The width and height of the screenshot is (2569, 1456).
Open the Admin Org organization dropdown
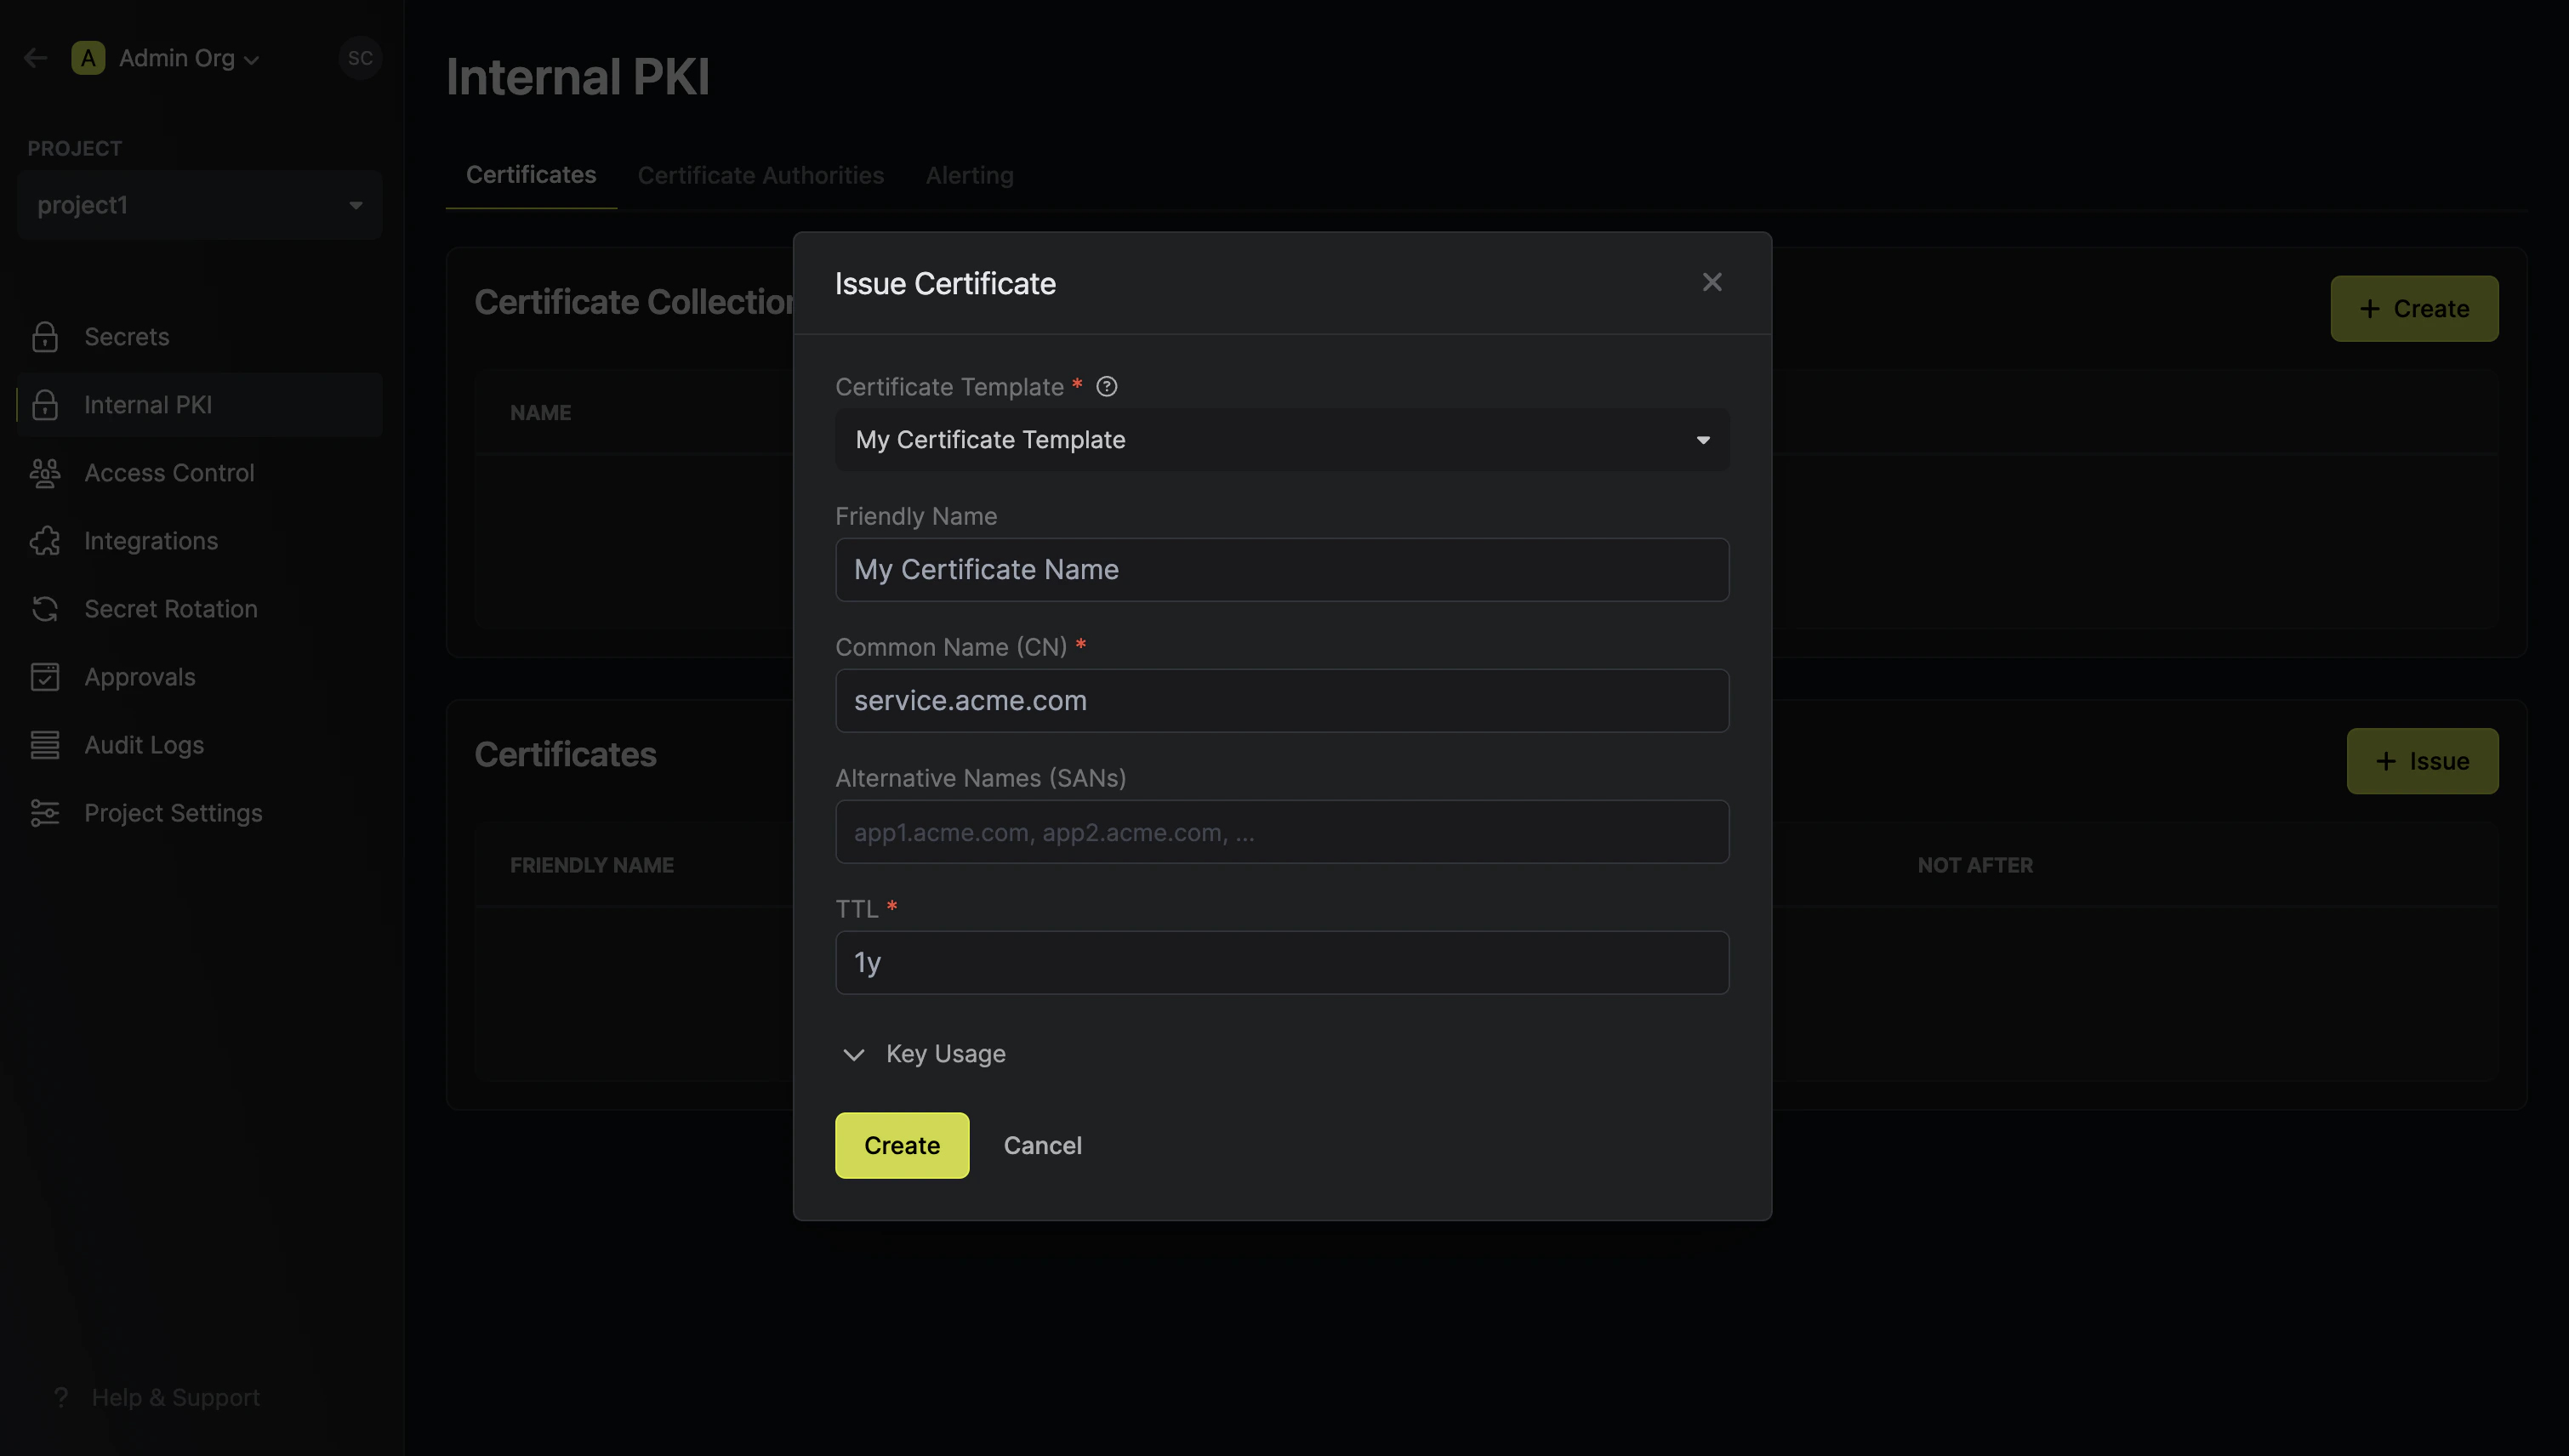click(189, 58)
